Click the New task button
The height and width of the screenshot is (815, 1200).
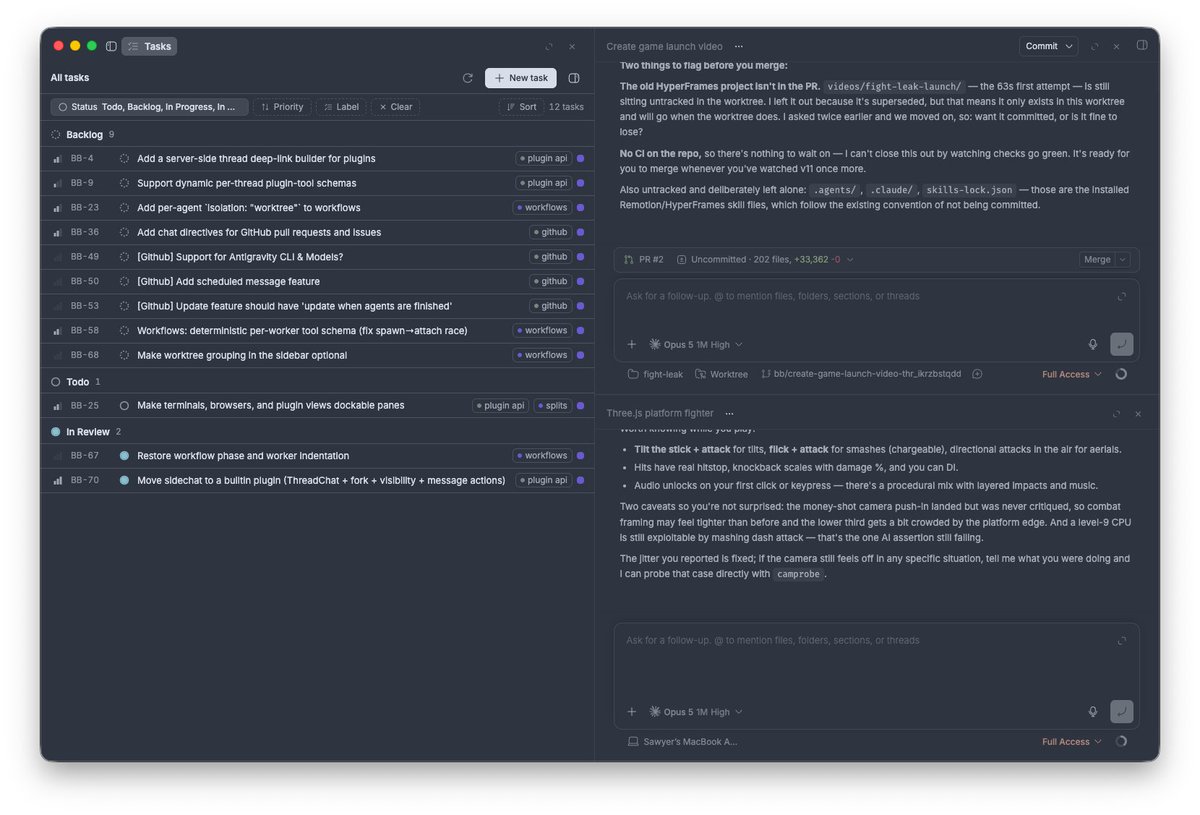521,78
